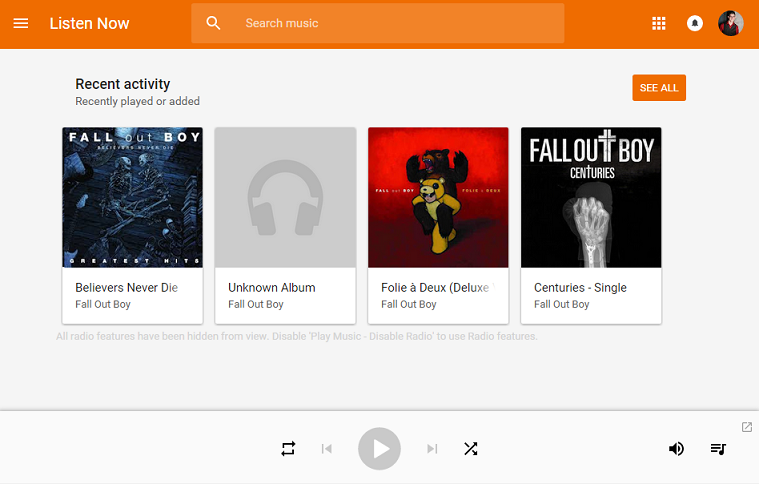Click the Listen Now page title

point(90,23)
